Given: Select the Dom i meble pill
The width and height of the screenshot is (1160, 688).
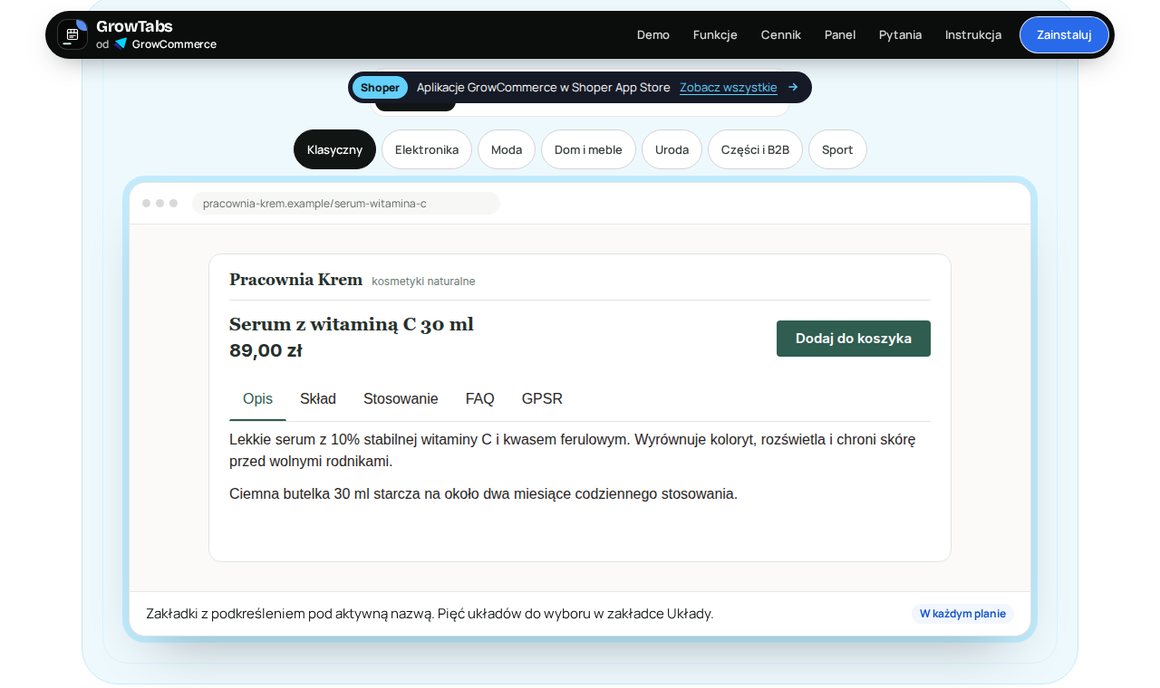Looking at the screenshot, I should click(x=588, y=149).
